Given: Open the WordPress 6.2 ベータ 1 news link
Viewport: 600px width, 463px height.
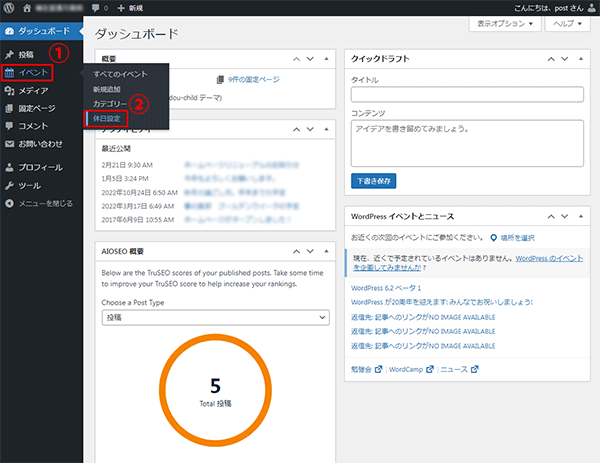Looking at the screenshot, I should [386, 288].
